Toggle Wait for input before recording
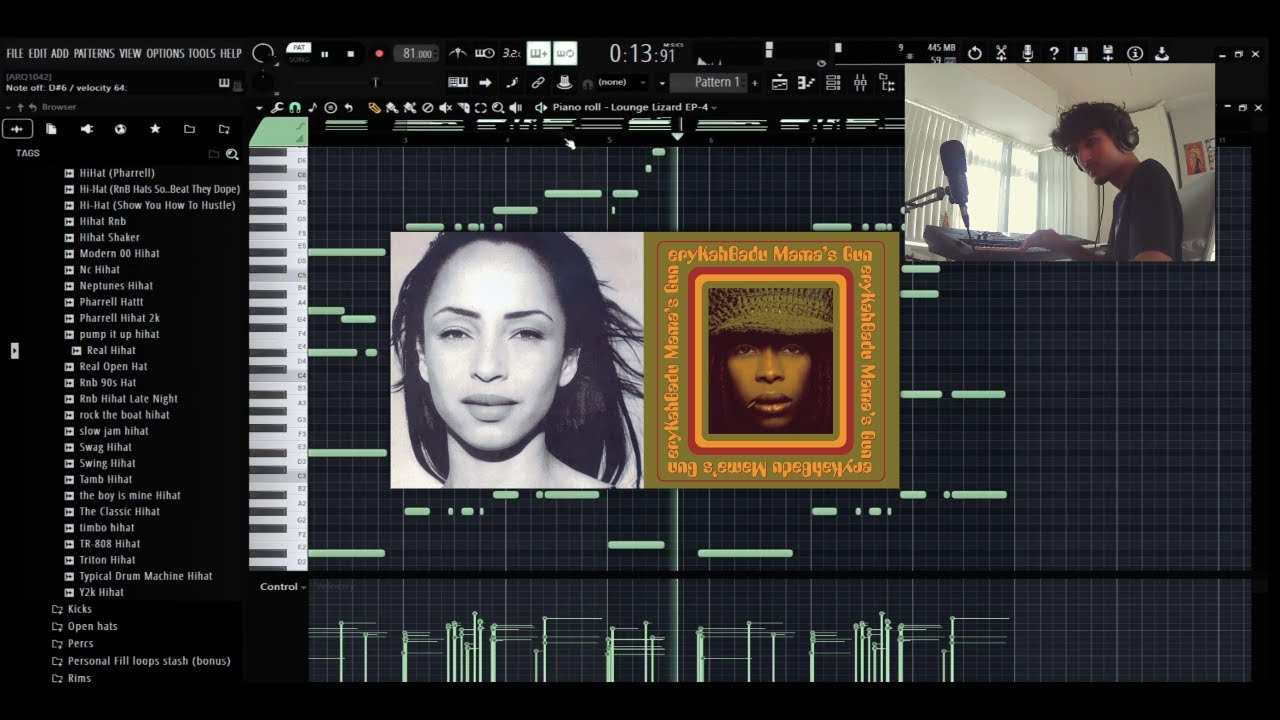Image resolution: width=1280 pixels, height=720 pixels. (485, 53)
